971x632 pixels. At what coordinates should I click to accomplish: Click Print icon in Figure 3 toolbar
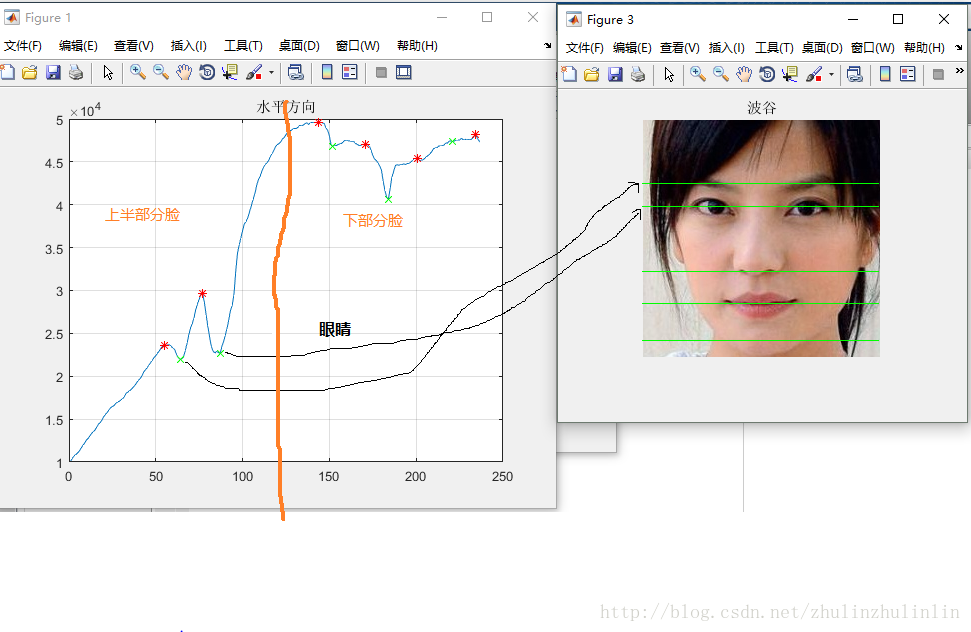click(638, 75)
